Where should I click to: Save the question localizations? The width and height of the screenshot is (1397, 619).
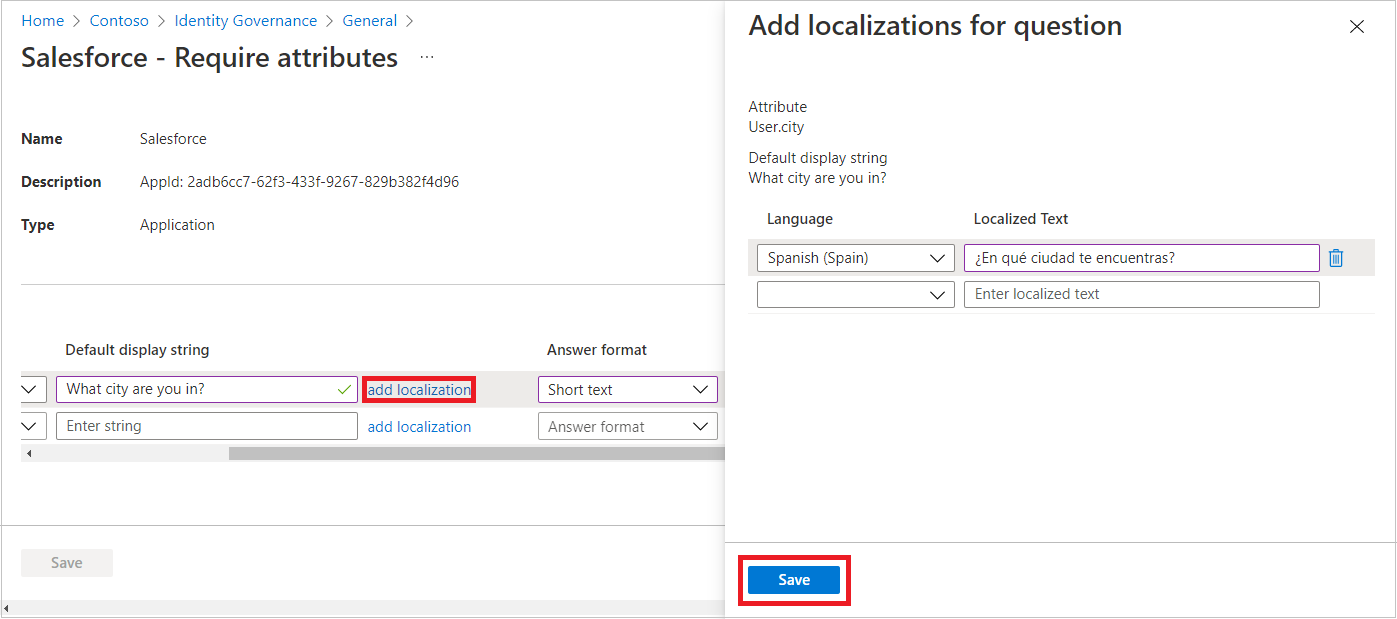(793, 579)
